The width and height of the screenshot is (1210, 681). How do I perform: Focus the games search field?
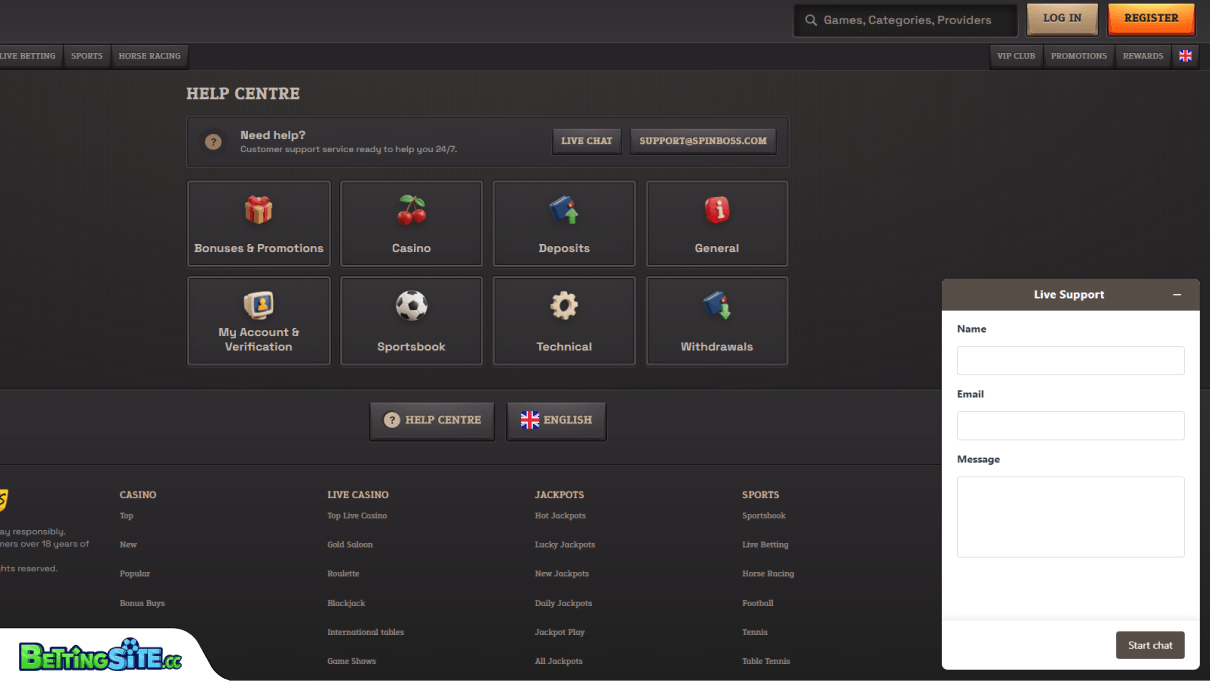tap(905, 20)
